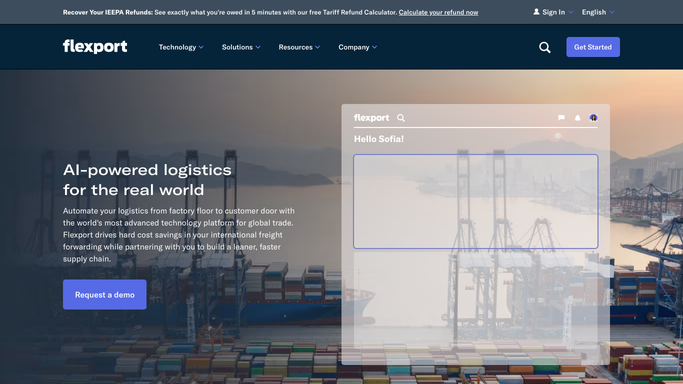
Task: Open the messages flag icon in the preview
Action: click(561, 118)
